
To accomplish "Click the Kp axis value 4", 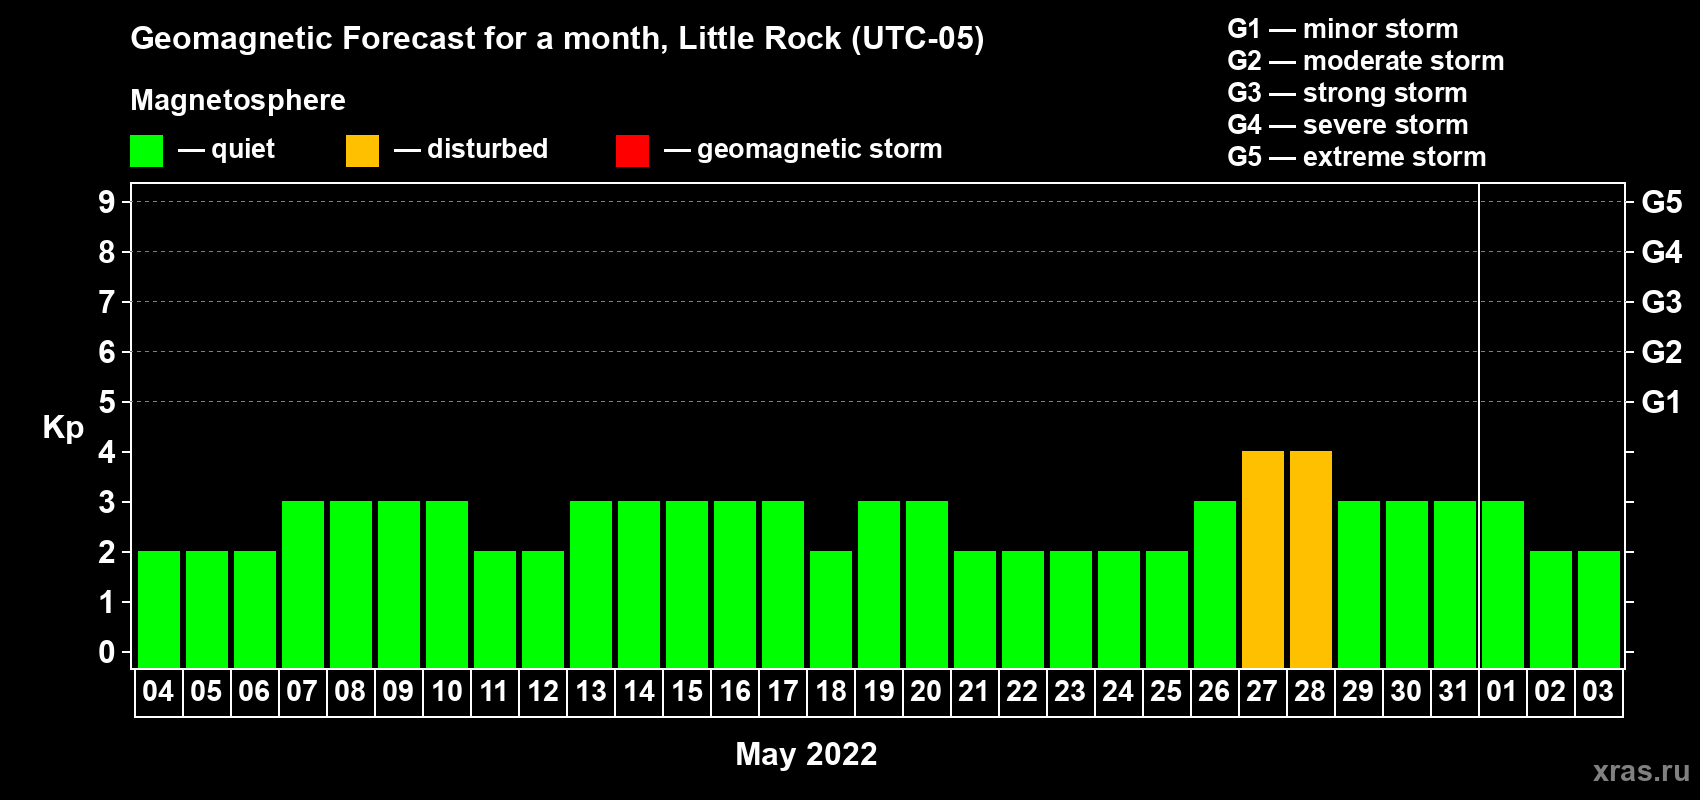I will pos(107,452).
